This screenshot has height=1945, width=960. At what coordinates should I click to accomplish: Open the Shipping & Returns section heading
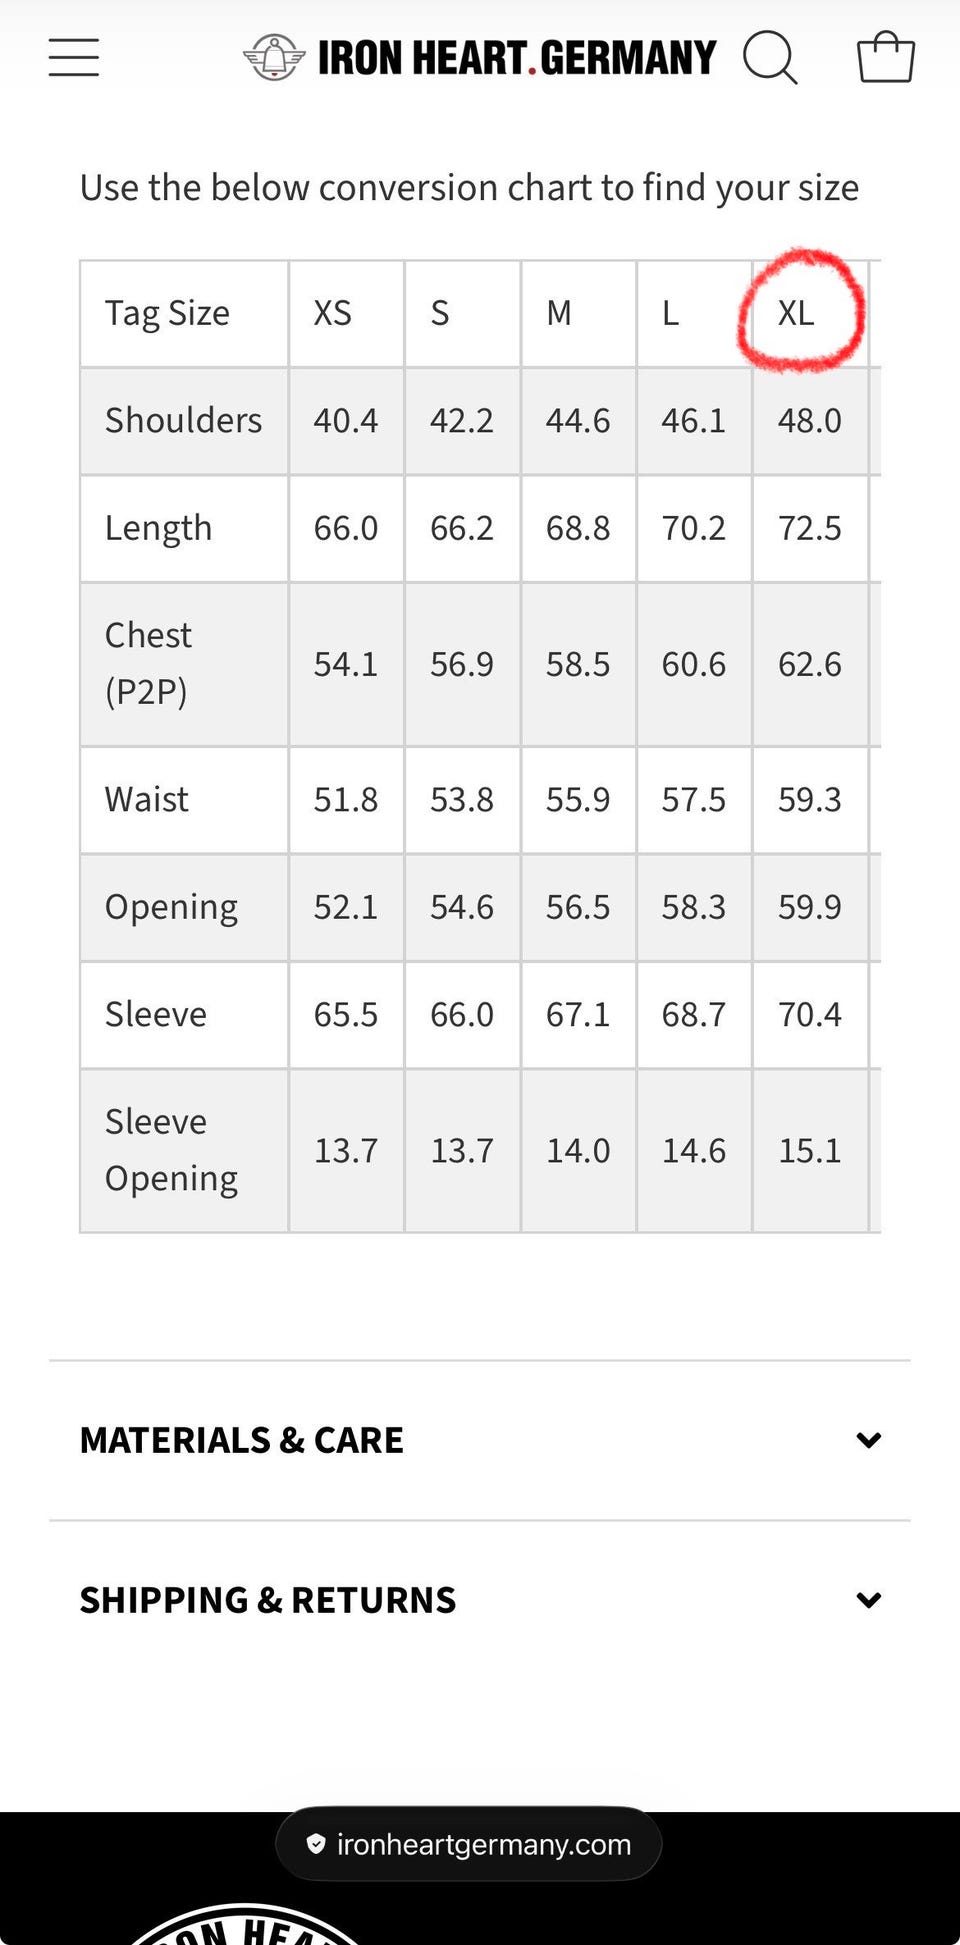(x=268, y=1600)
